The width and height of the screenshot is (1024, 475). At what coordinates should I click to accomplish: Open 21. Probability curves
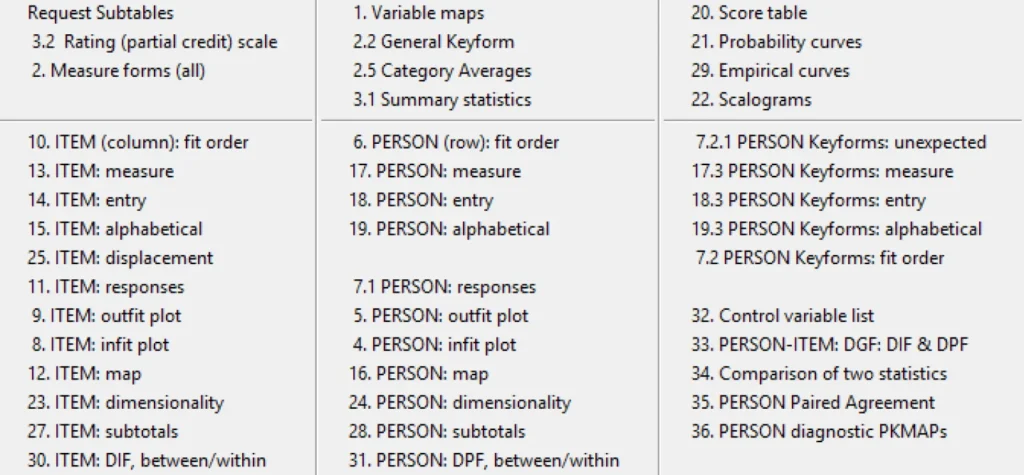coord(775,43)
